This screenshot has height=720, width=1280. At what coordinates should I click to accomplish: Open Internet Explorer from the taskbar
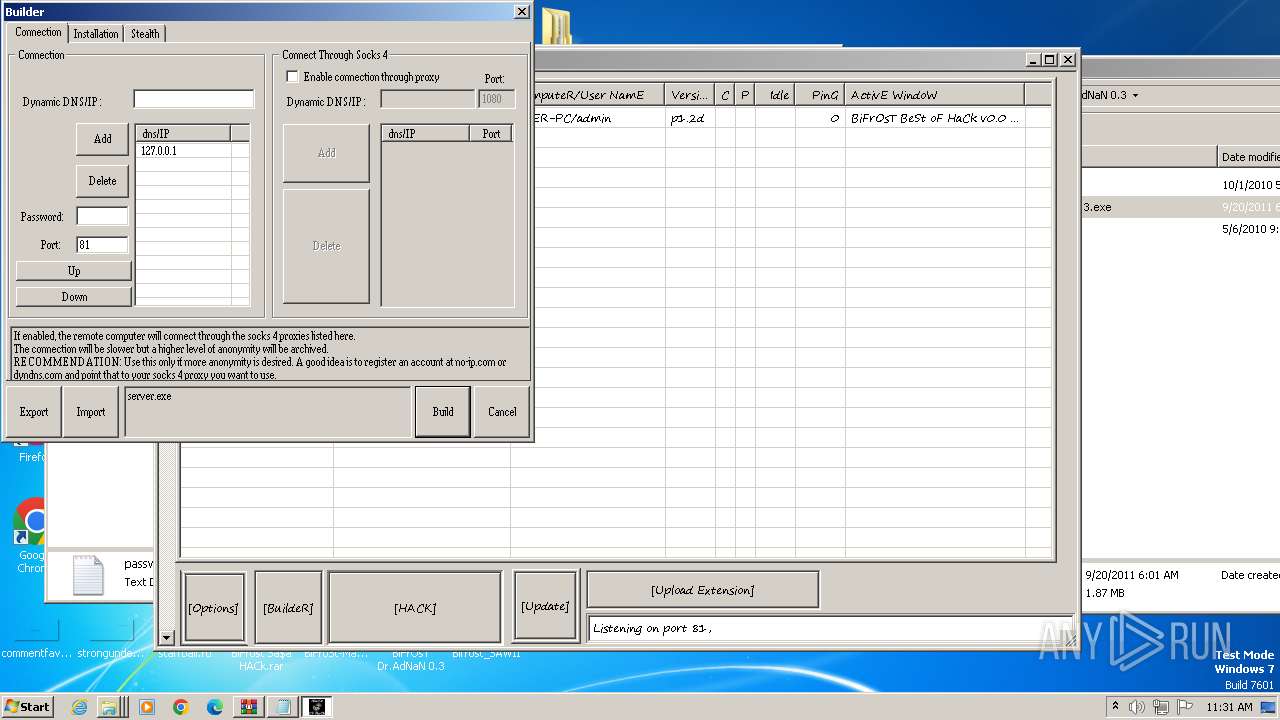coord(79,707)
